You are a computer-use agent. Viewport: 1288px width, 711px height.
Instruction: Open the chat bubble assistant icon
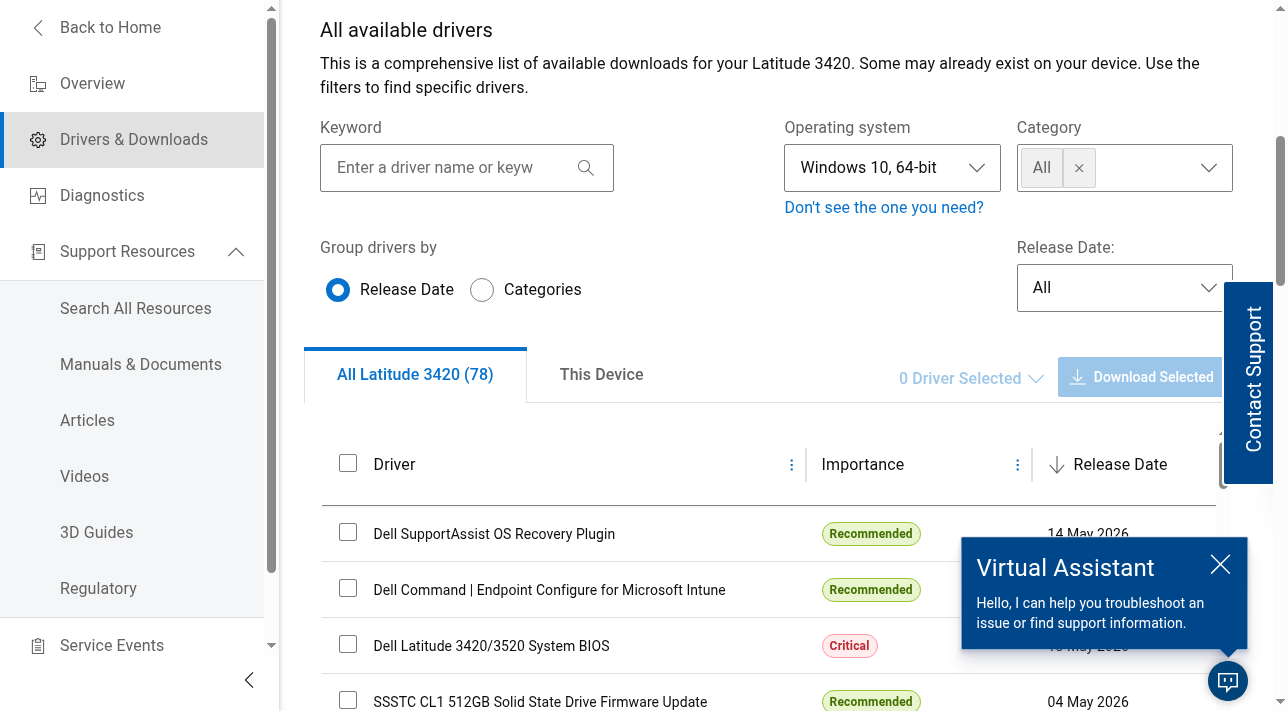[x=1228, y=681]
